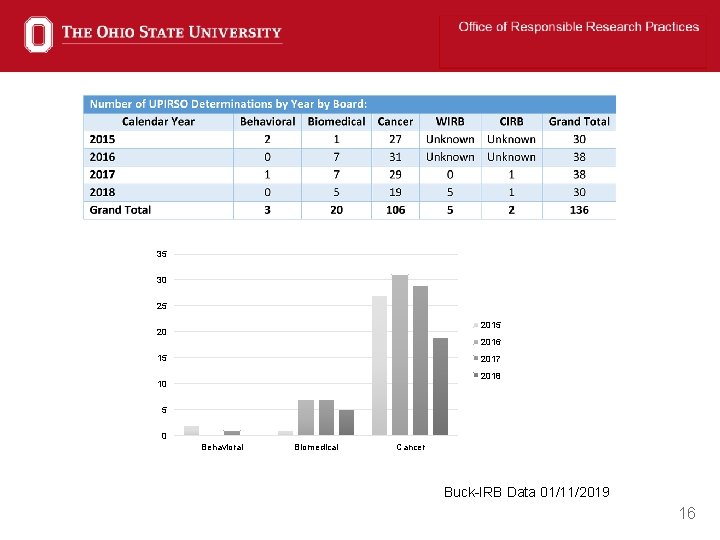Click the Office of Responsible Research Practices heading
This screenshot has height=540, width=720.
click(x=579, y=27)
